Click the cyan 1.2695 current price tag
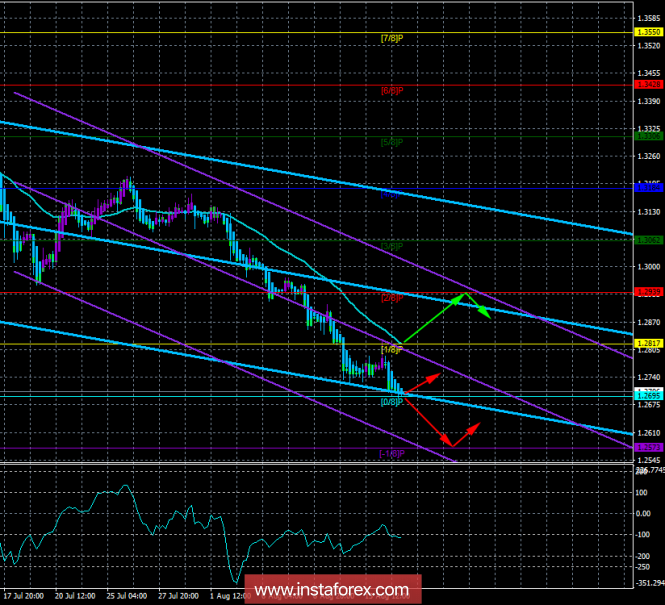665x605 pixels. point(648,396)
